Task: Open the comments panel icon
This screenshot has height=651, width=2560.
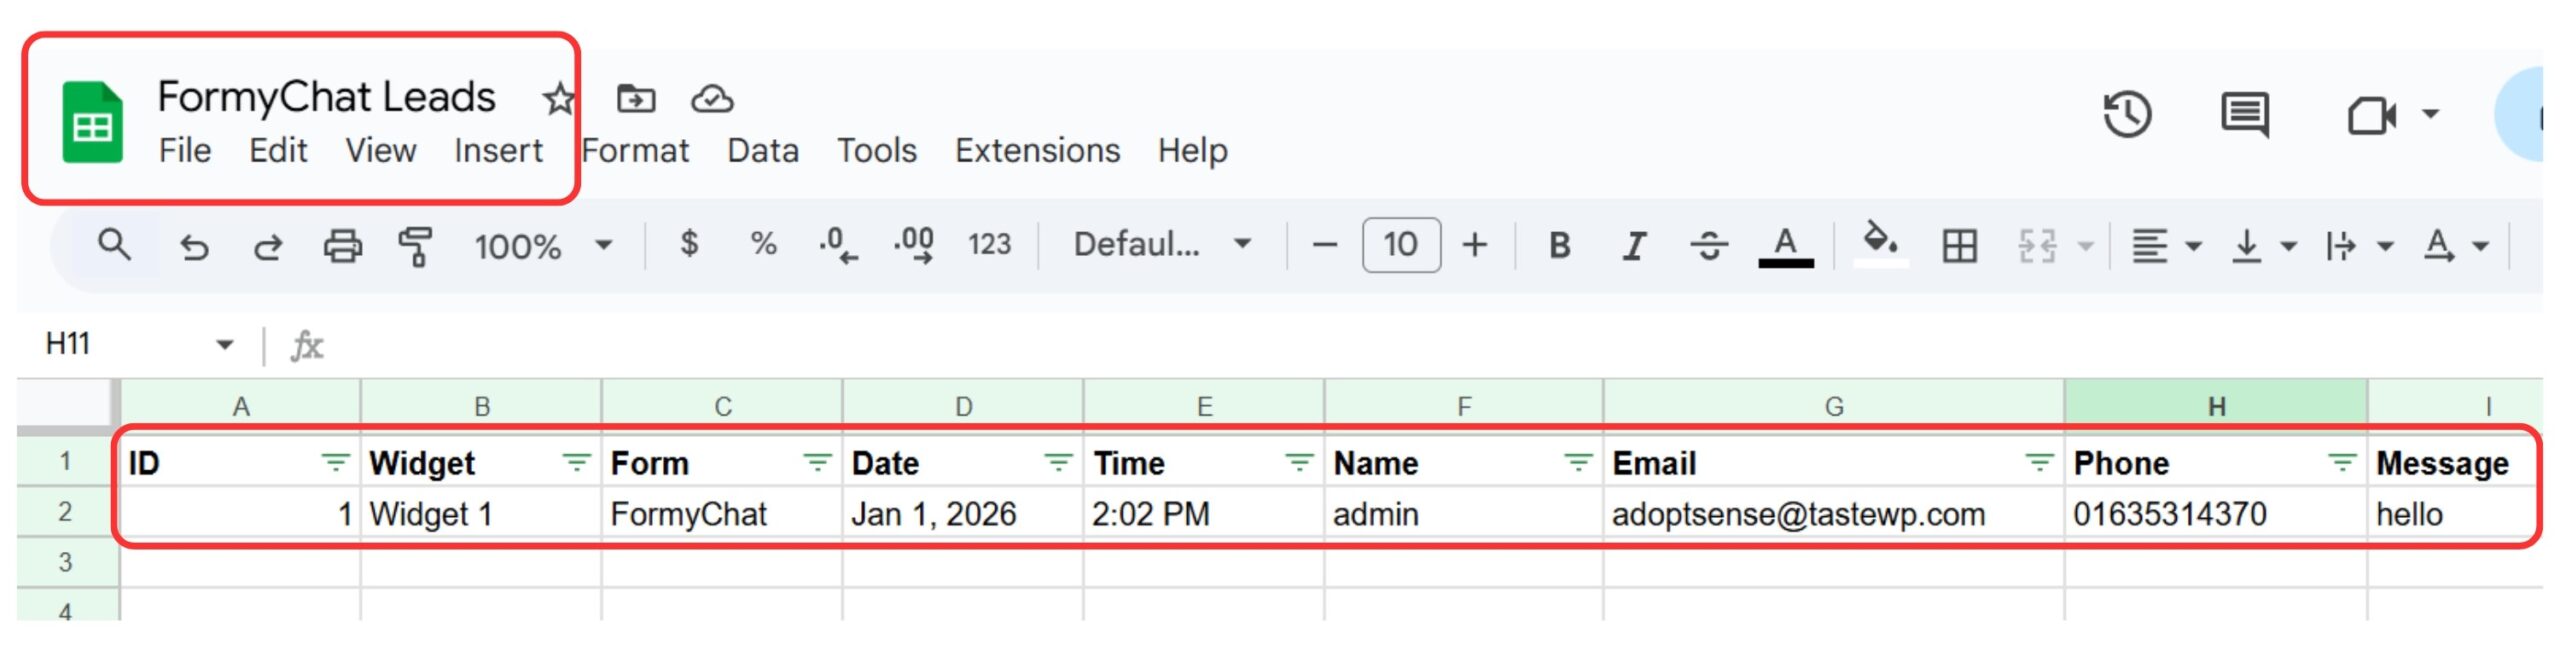Action: click(2245, 115)
